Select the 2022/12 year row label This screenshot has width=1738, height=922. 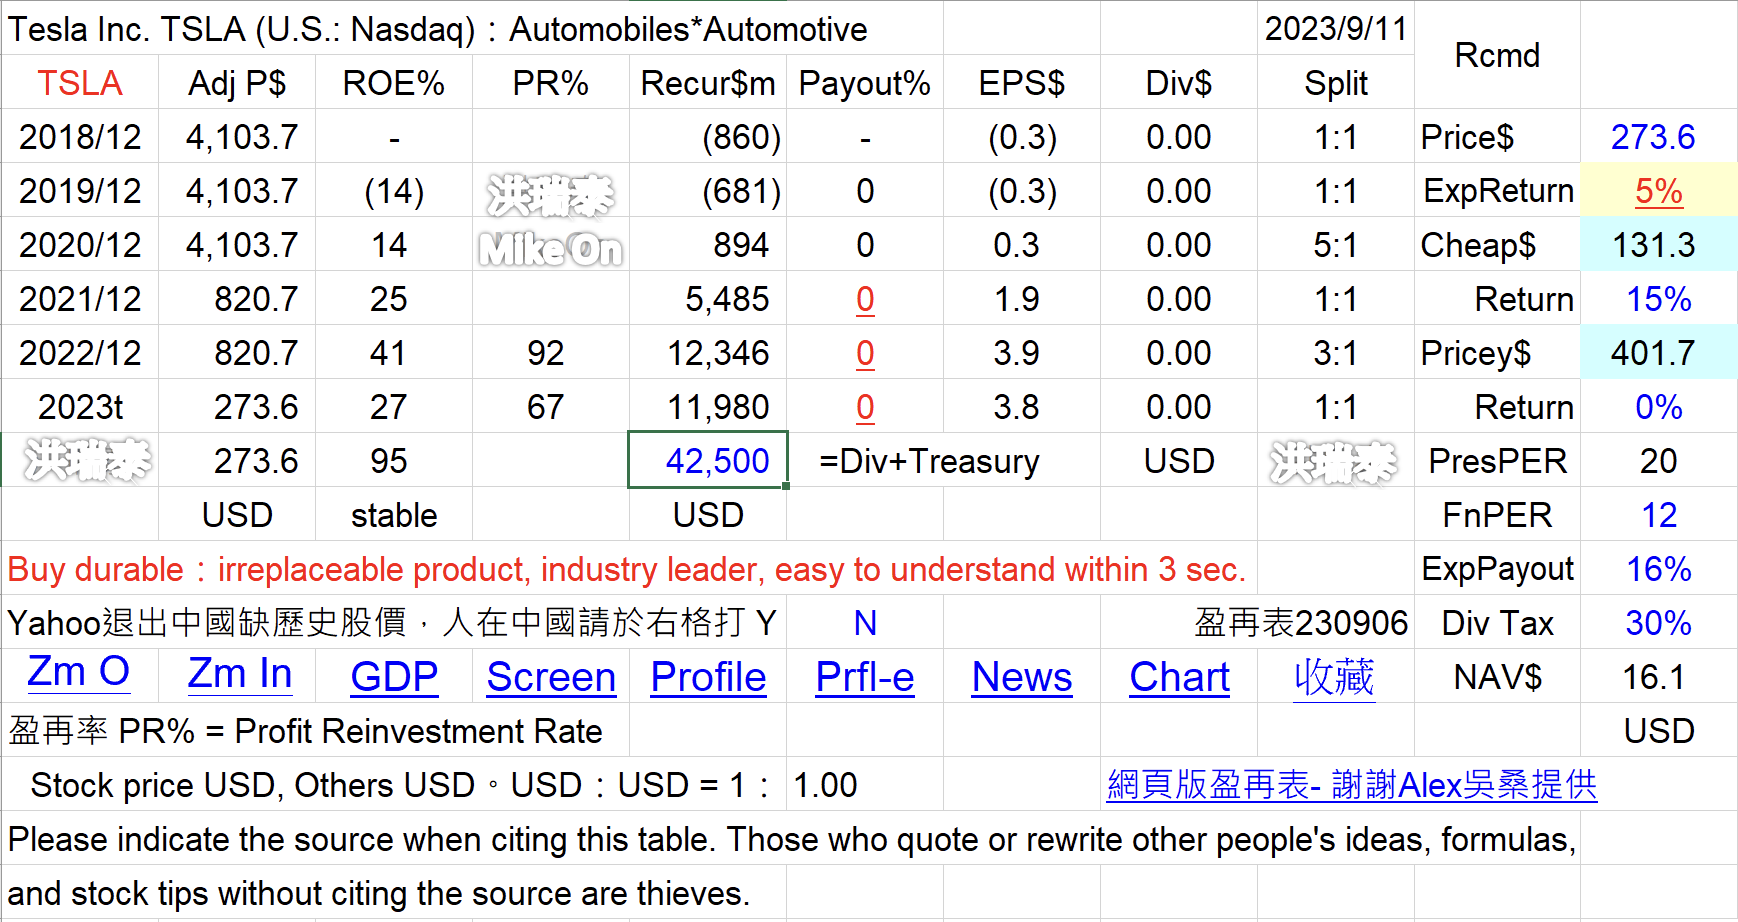tap(80, 353)
